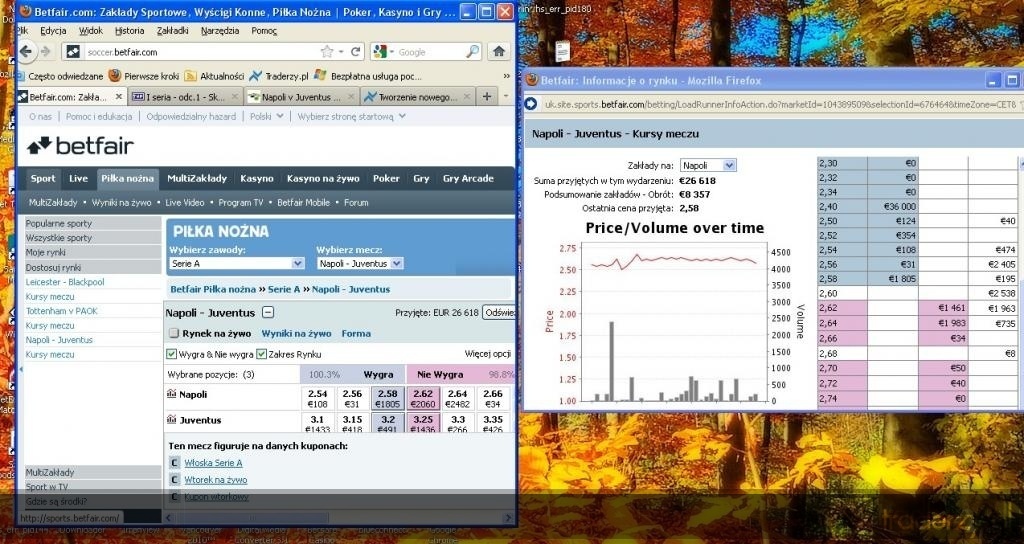The height and width of the screenshot is (544, 1024).
Task: Uncheck the Zakres Rynku checkbox
Action: pyautogui.click(x=261, y=354)
